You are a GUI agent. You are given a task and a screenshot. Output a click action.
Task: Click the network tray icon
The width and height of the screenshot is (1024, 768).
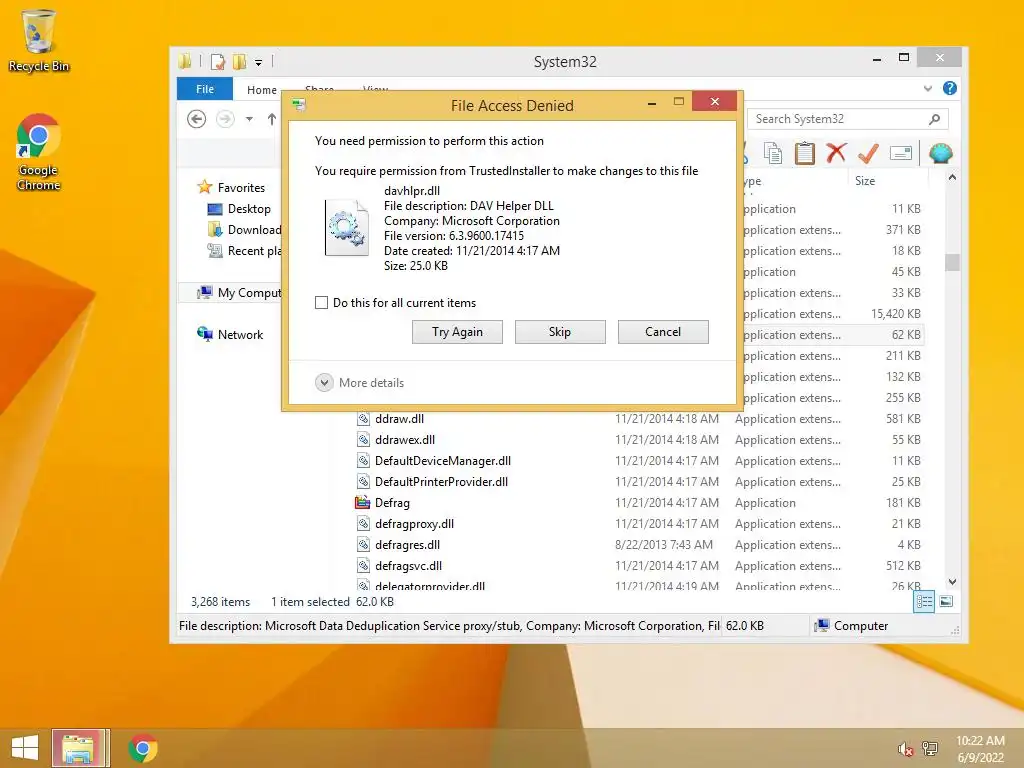(930, 748)
